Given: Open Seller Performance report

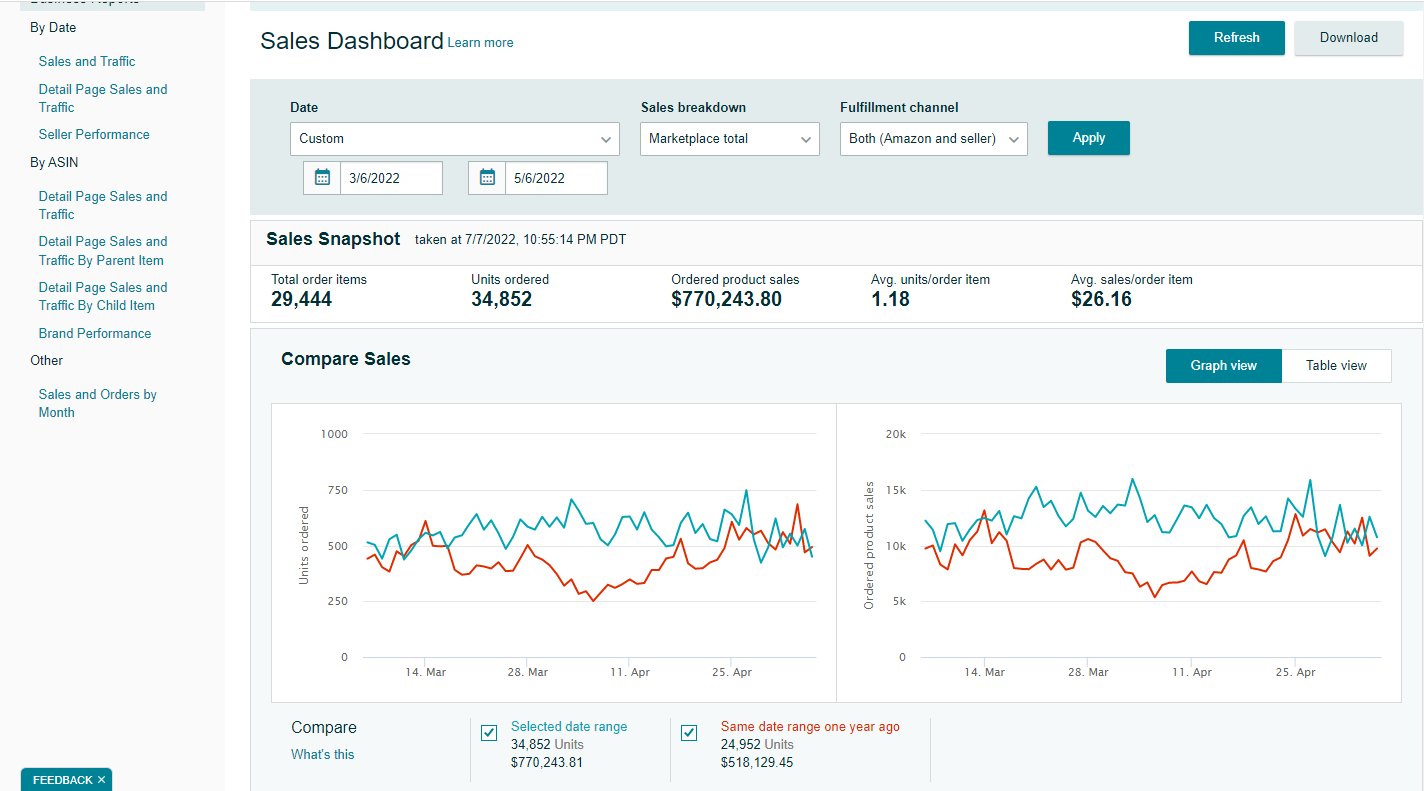Looking at the screenshot, I should (x=94, y=134).
